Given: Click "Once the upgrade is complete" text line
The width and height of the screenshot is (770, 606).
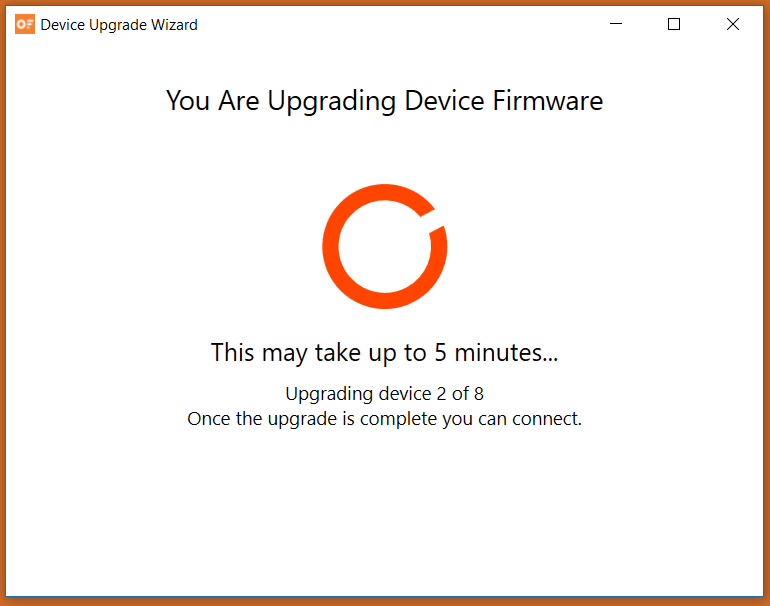Looking at the screenshot, I should point(385,419).
